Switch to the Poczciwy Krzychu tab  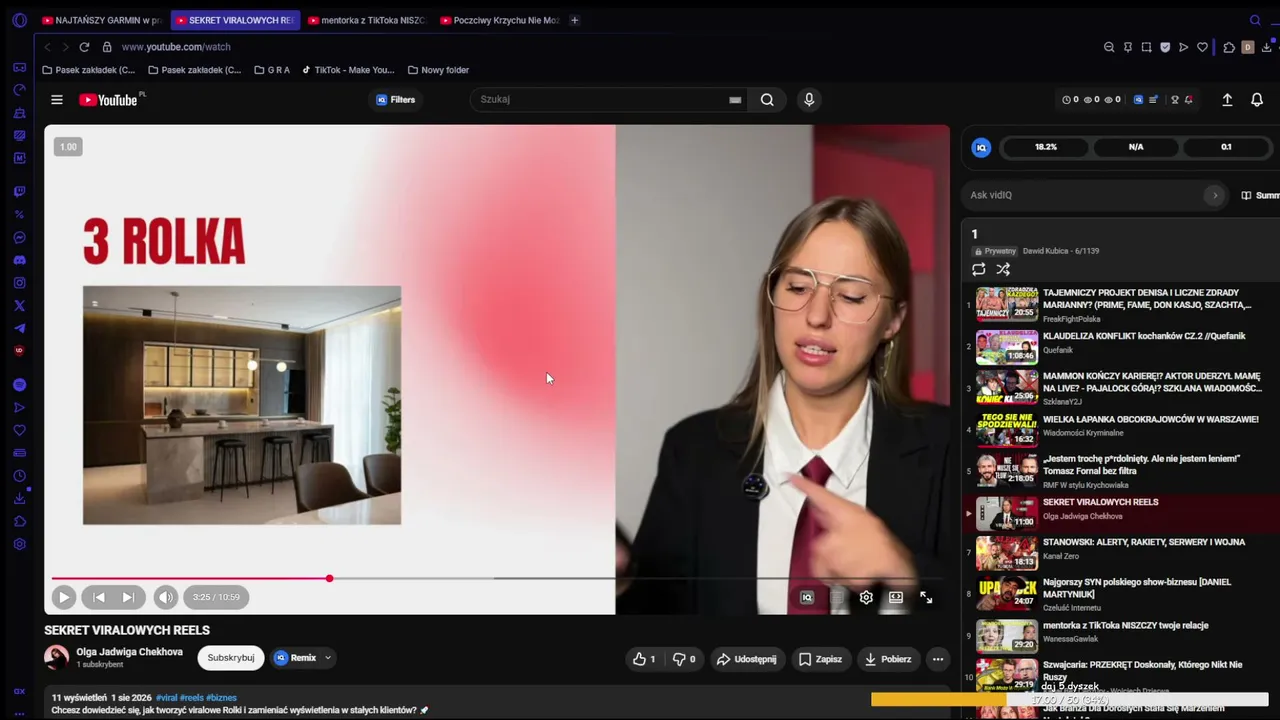pos(499,20)
